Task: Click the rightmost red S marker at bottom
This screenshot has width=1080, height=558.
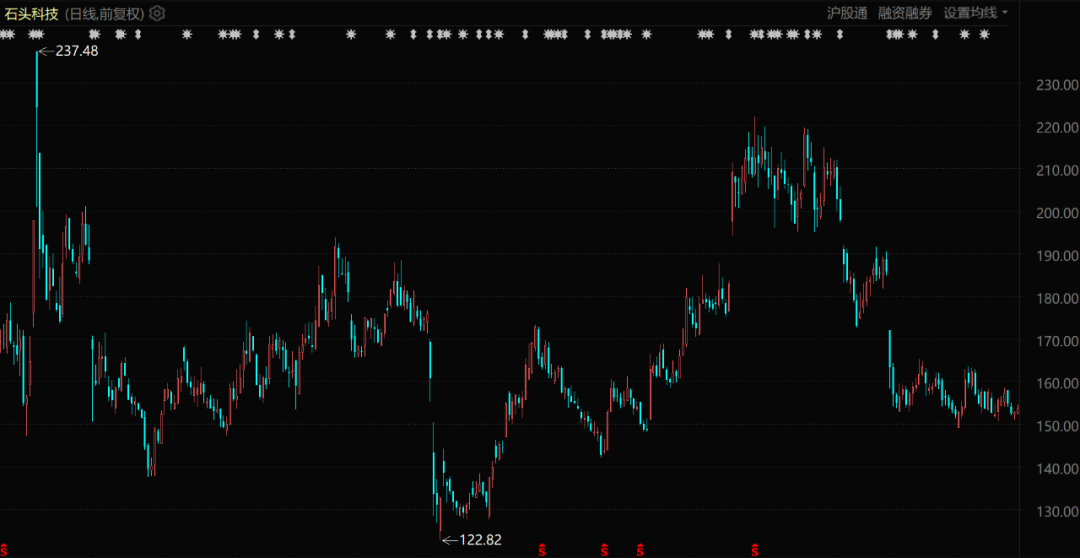Action: pyautogui.click(x=755, y=549)
